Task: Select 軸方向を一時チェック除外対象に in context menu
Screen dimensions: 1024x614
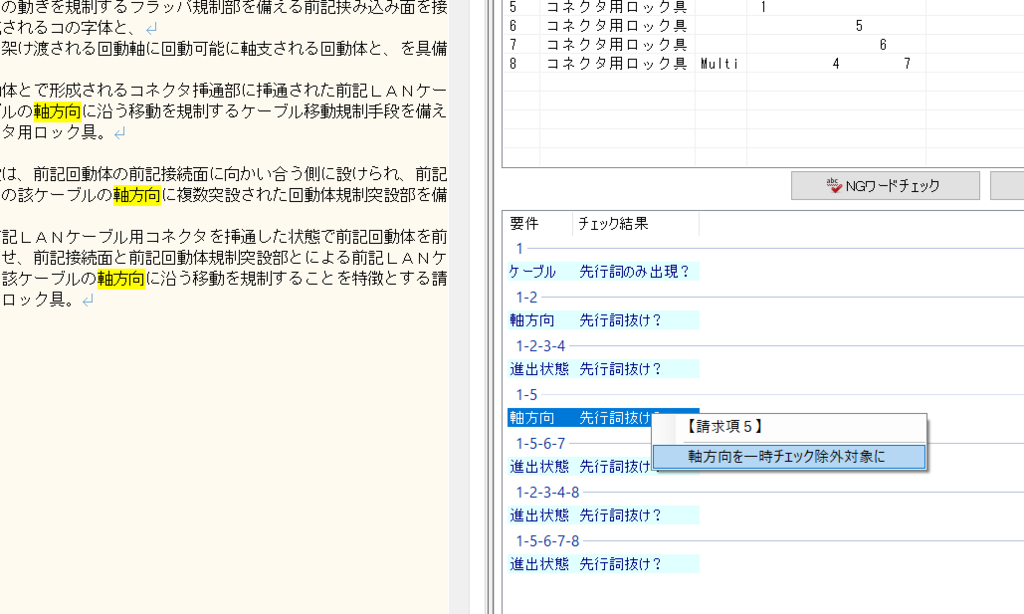Action: pos(789,457)
